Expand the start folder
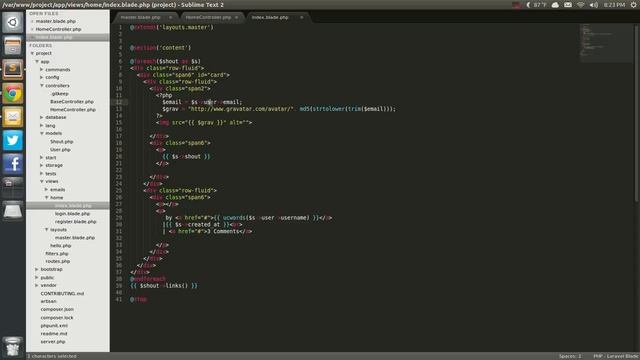The image size is (640, 360). point(42,158)
